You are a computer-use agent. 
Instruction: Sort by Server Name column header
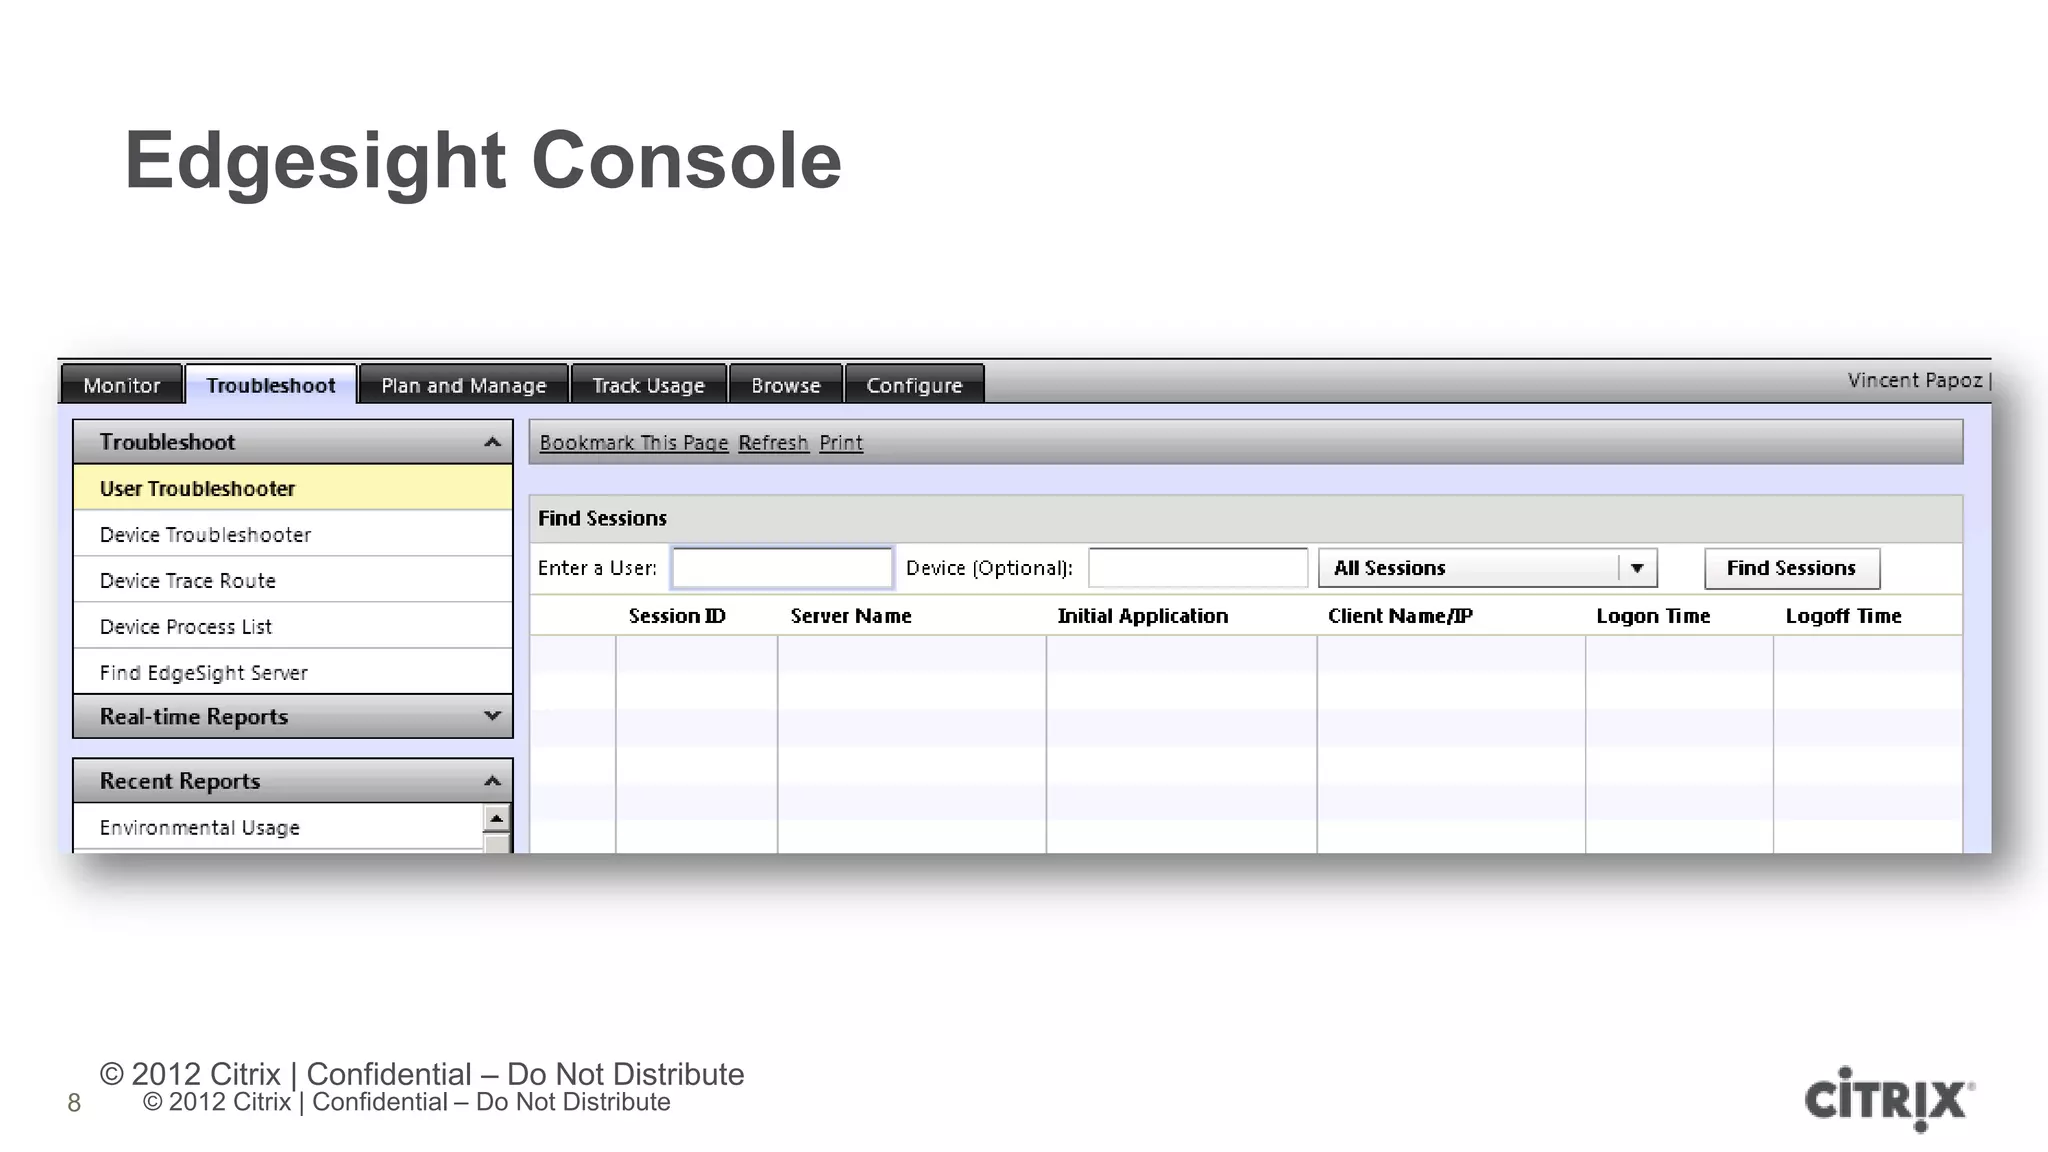pyautogui.click(x=851, y=616)
